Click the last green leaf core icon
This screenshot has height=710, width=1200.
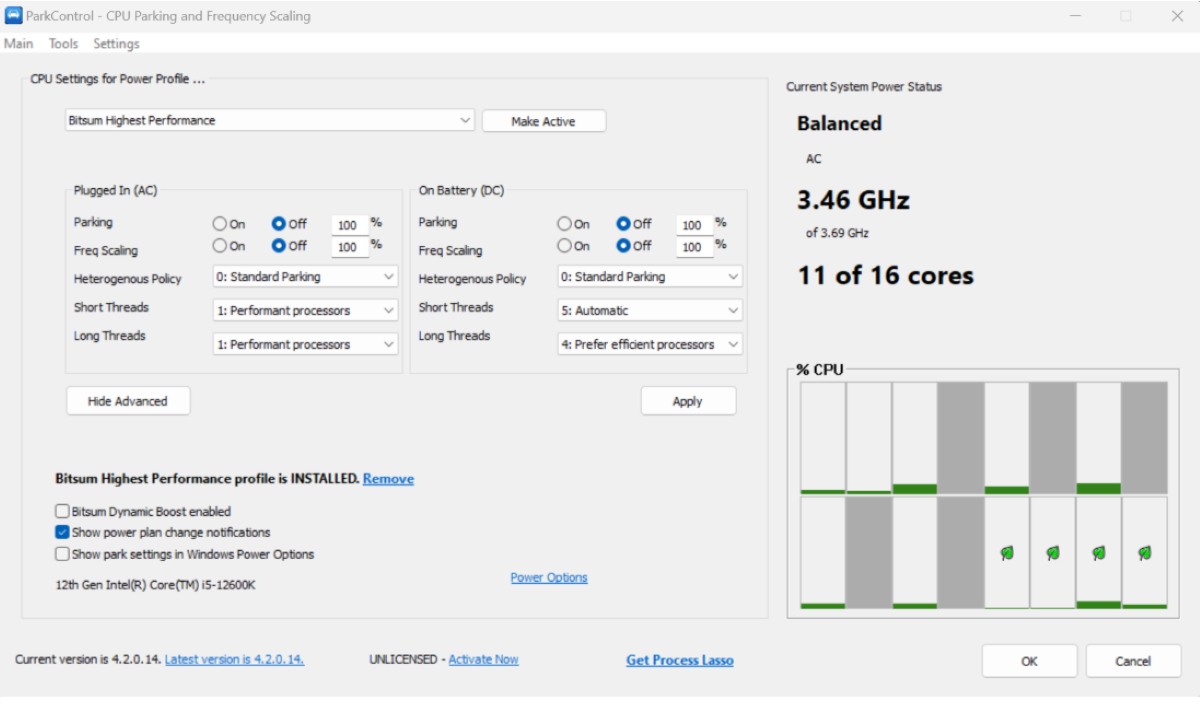point(1144,552)
